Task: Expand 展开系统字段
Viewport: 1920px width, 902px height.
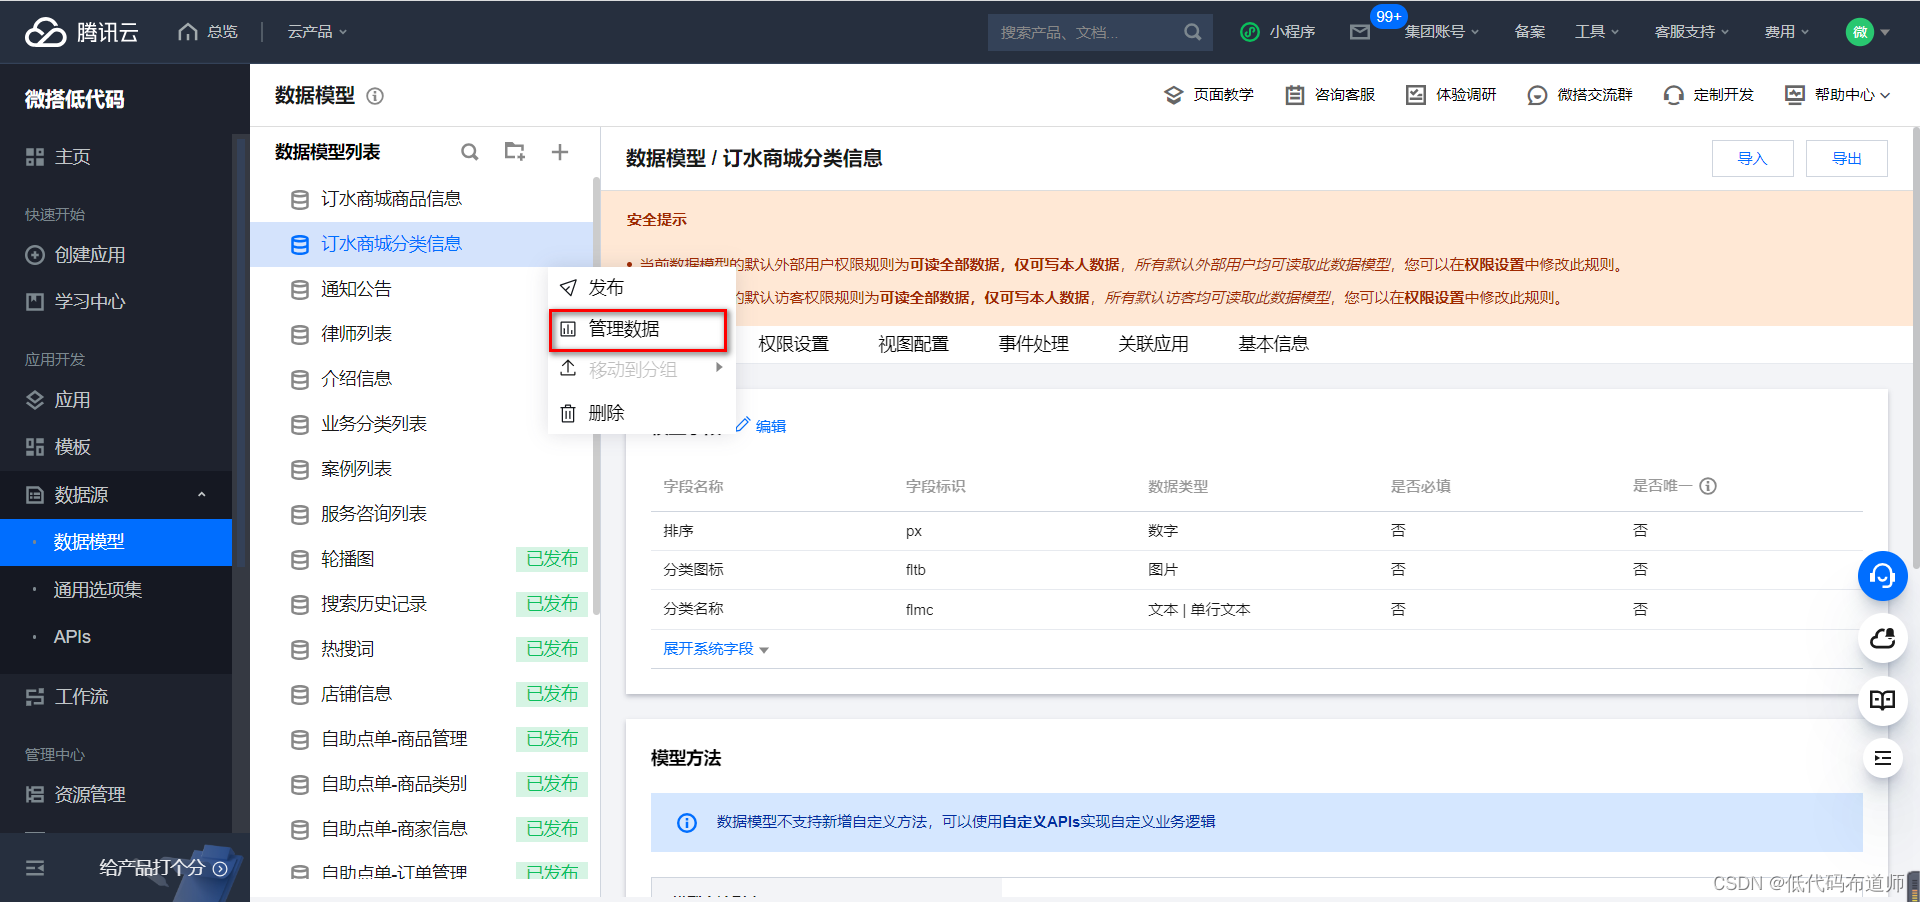Action: 716,649
